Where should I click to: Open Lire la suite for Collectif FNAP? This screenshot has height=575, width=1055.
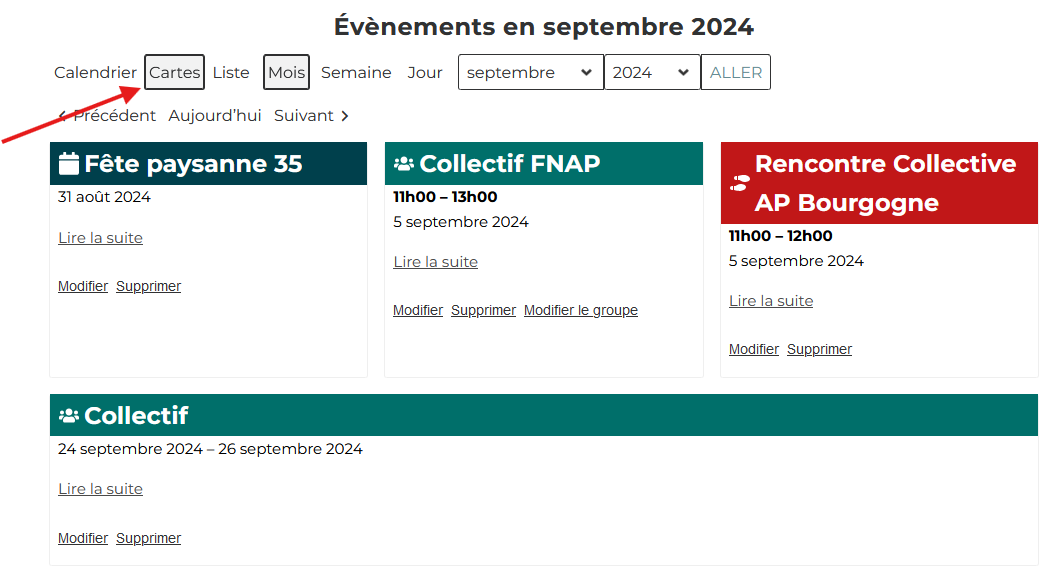coord(435,262)
